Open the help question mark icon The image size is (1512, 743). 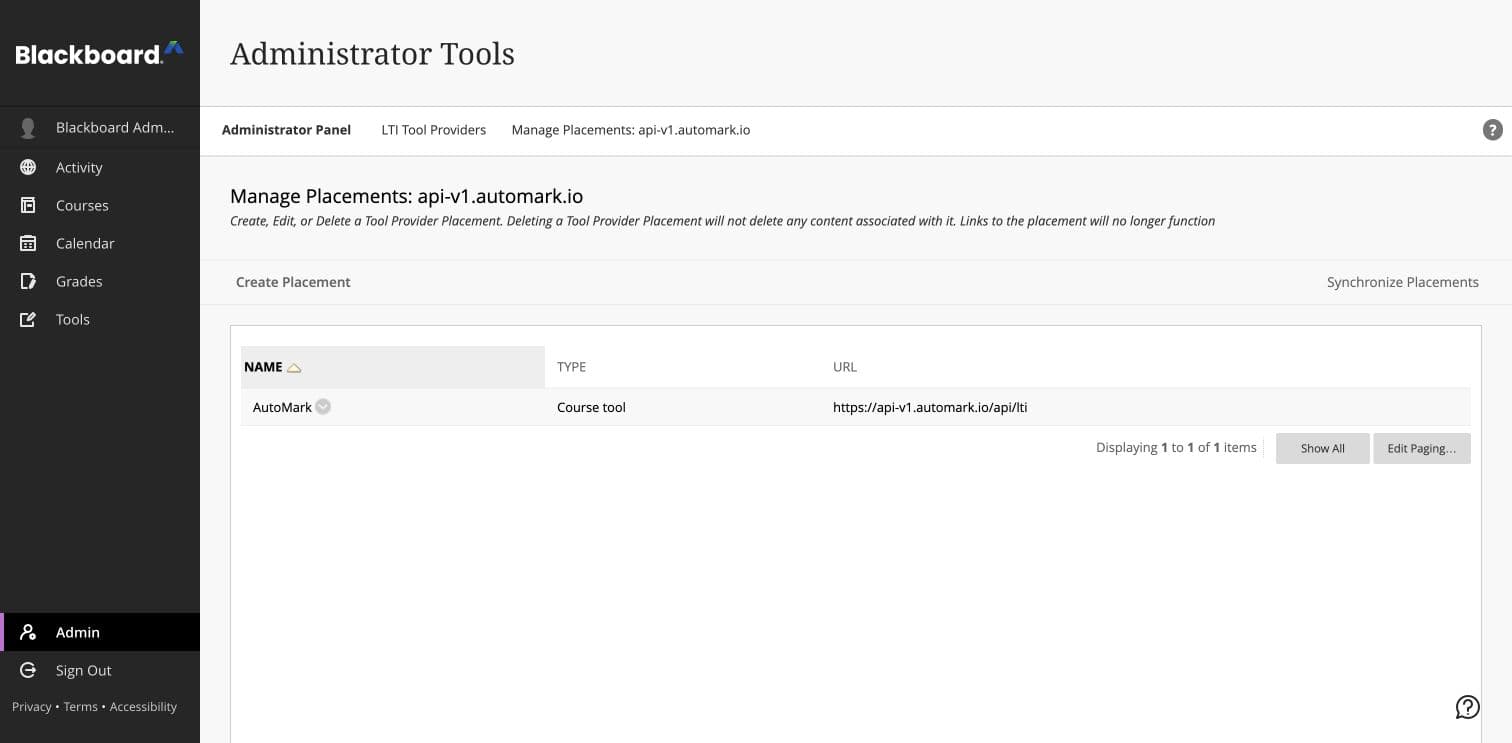pos(1492,129)
